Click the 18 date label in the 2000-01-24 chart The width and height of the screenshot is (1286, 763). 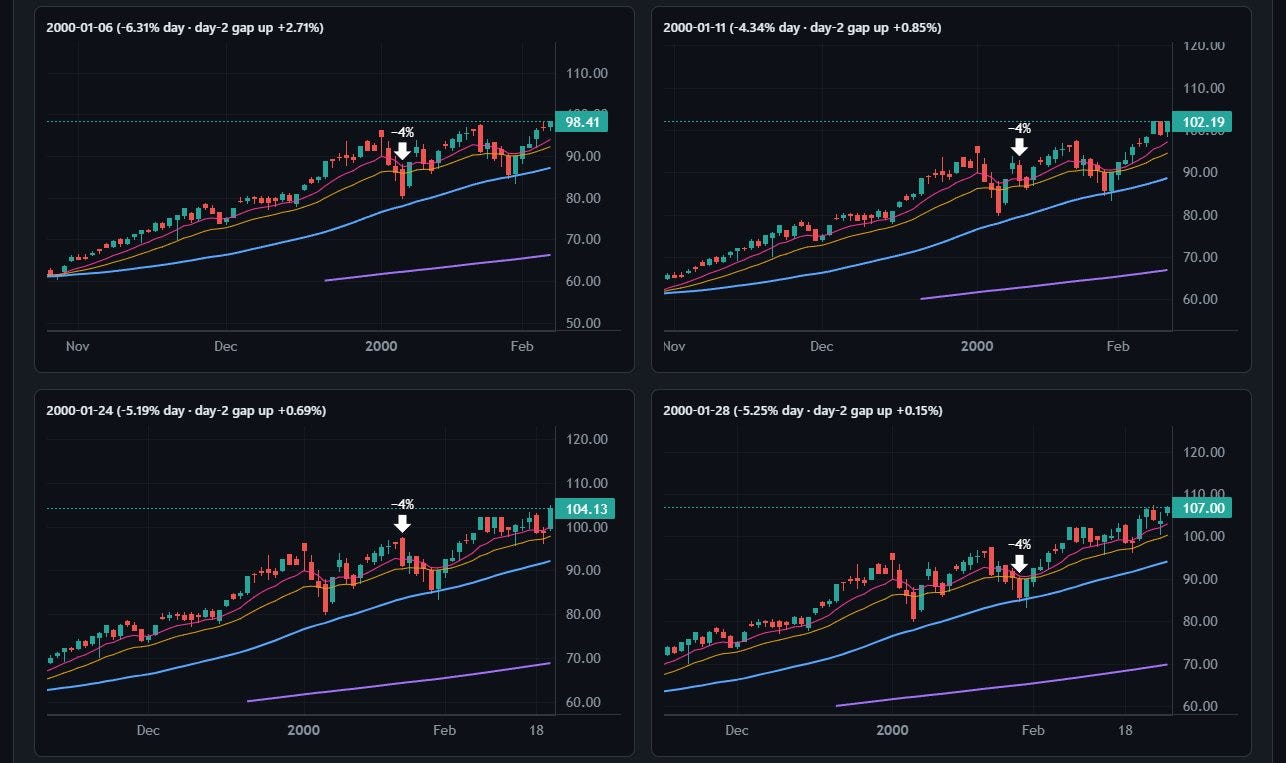tap(536, 730)
